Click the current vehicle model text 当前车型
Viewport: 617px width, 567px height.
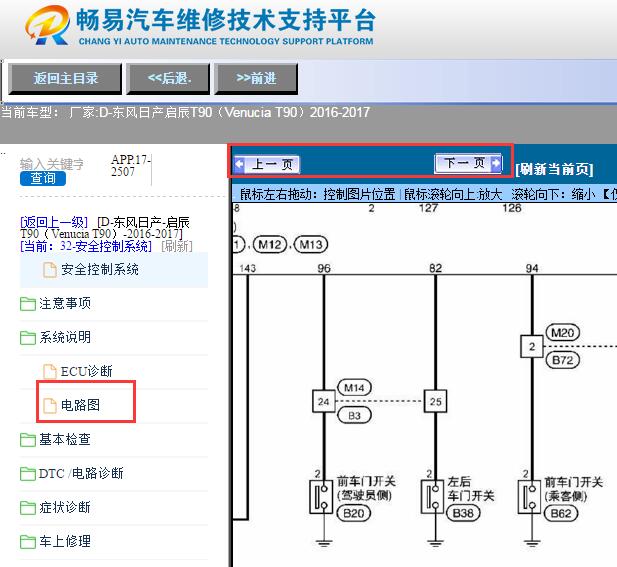pyautogui.click(x=185, y=113)
